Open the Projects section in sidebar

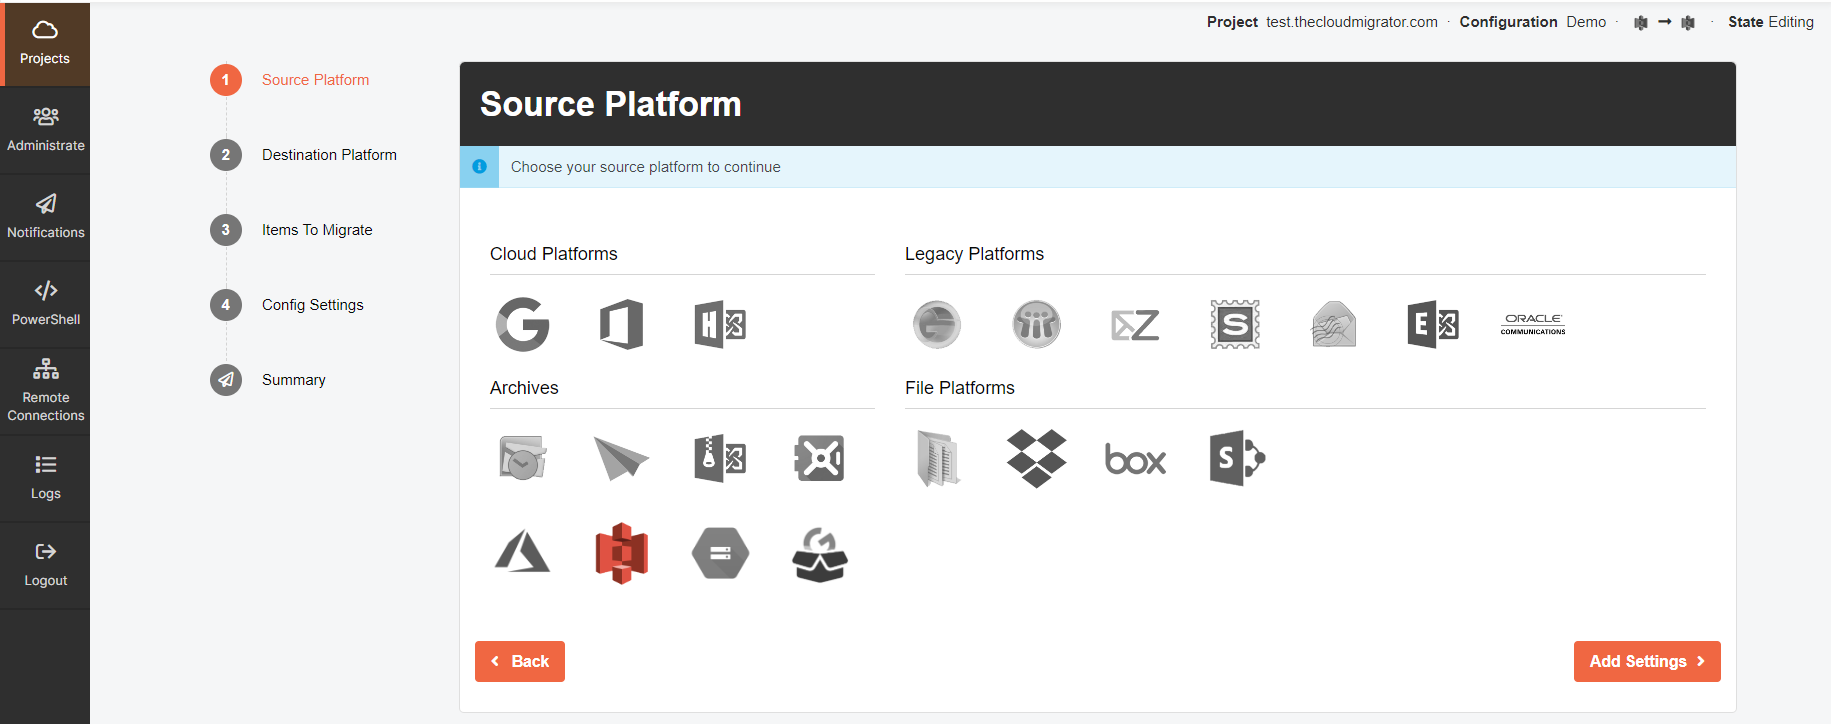[x=45, y=44]
